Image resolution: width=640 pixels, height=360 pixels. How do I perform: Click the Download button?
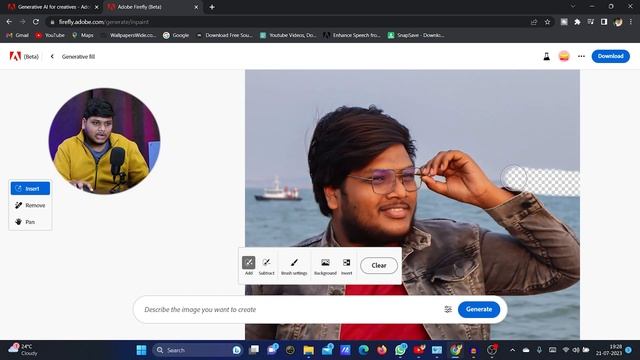[x=611, y=56]
